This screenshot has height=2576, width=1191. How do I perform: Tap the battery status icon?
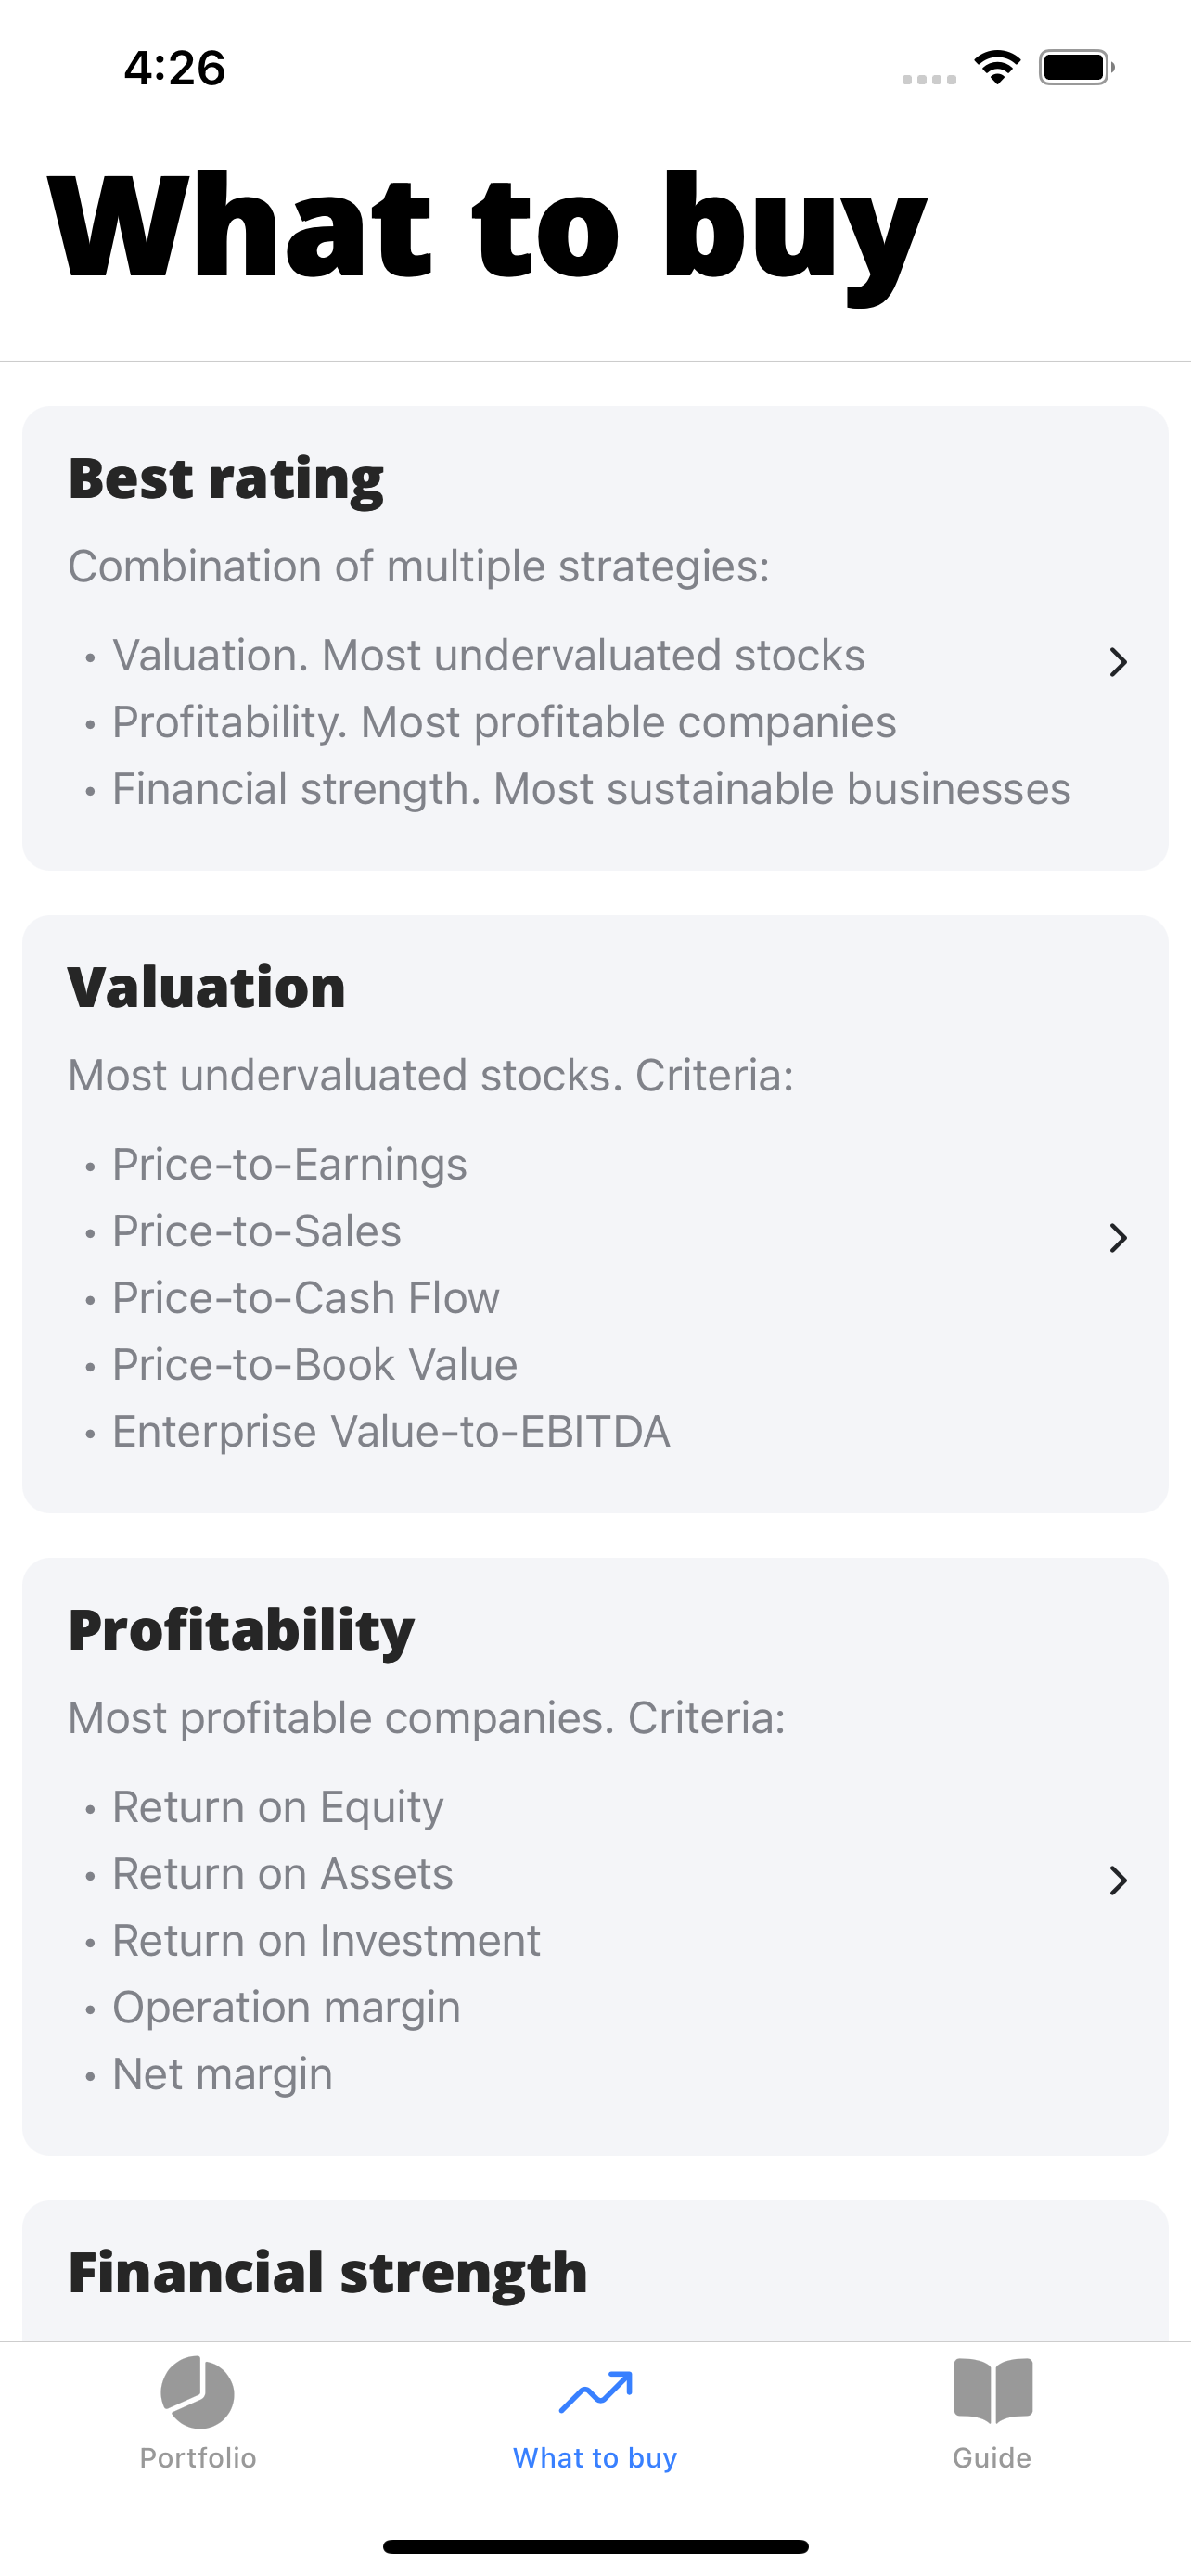point(1076,67)
